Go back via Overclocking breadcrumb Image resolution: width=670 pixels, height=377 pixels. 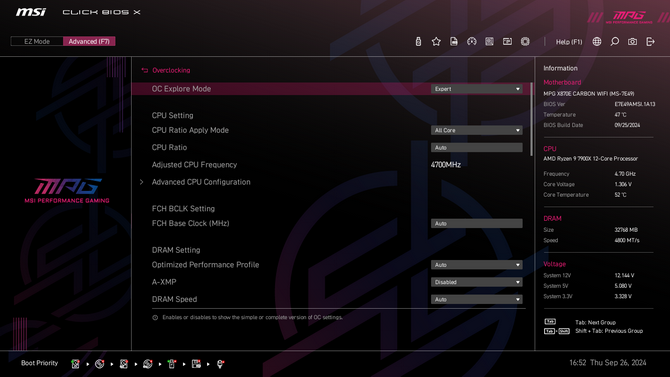coord(166,70)
